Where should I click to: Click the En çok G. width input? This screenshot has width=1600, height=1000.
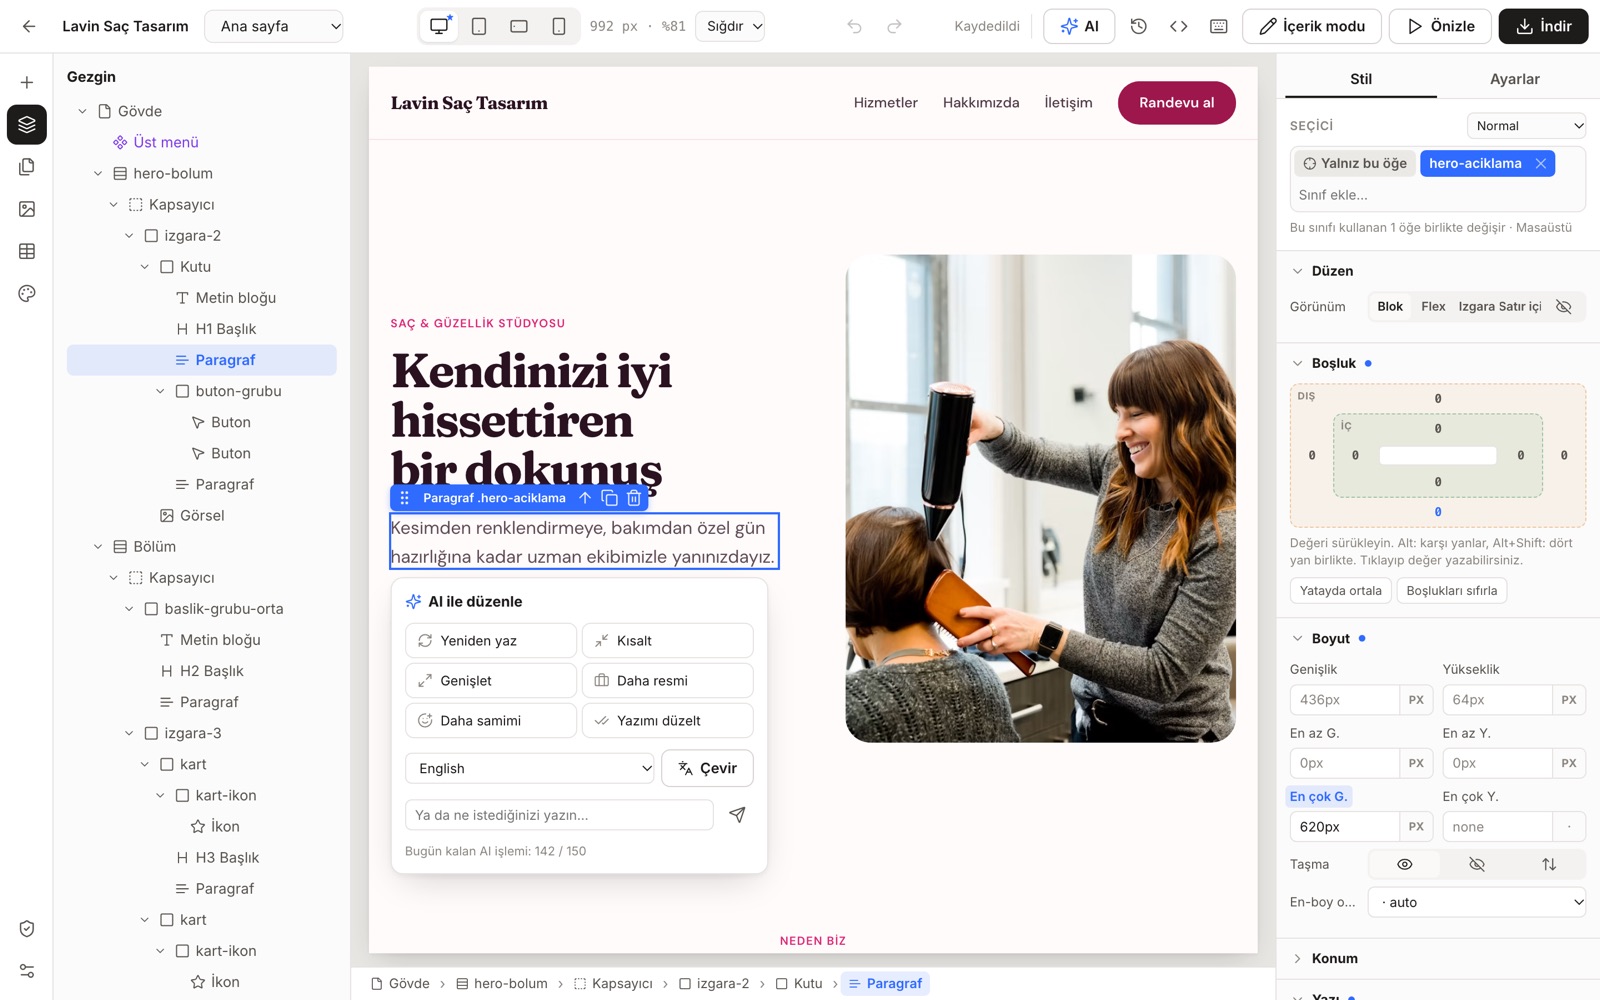pos(1344,827)
